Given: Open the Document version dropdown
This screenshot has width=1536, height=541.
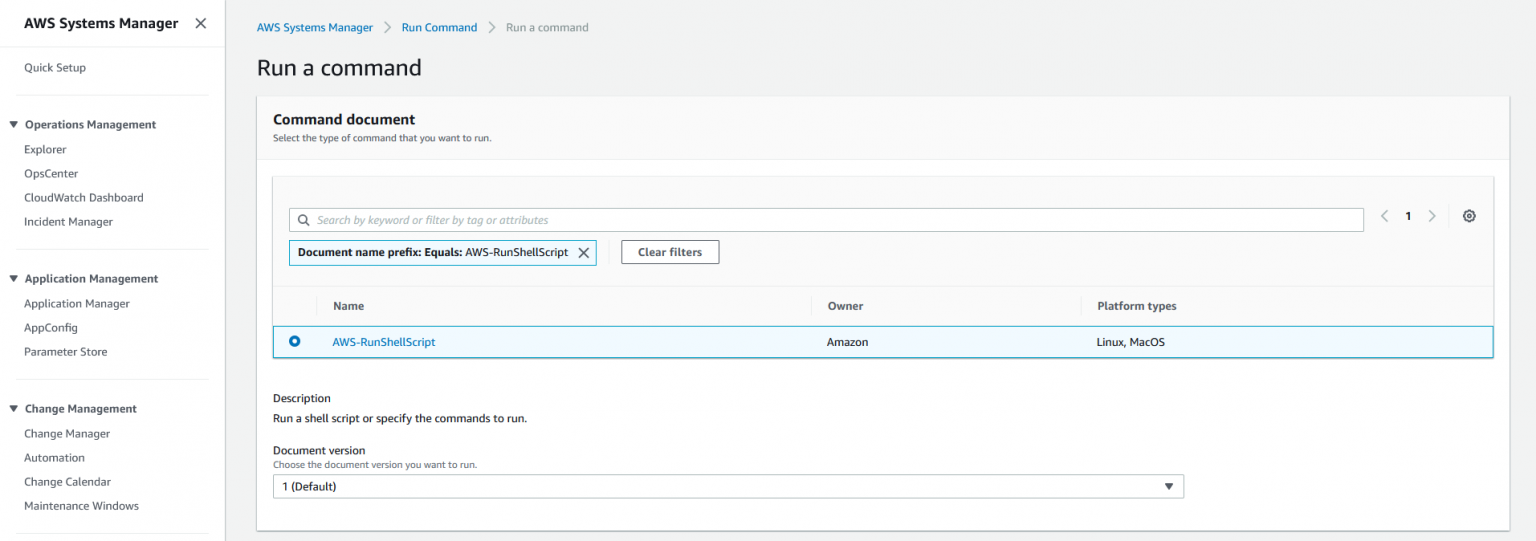Looking at the screenshot, I should pyautogui.click(x=727, y=486).
